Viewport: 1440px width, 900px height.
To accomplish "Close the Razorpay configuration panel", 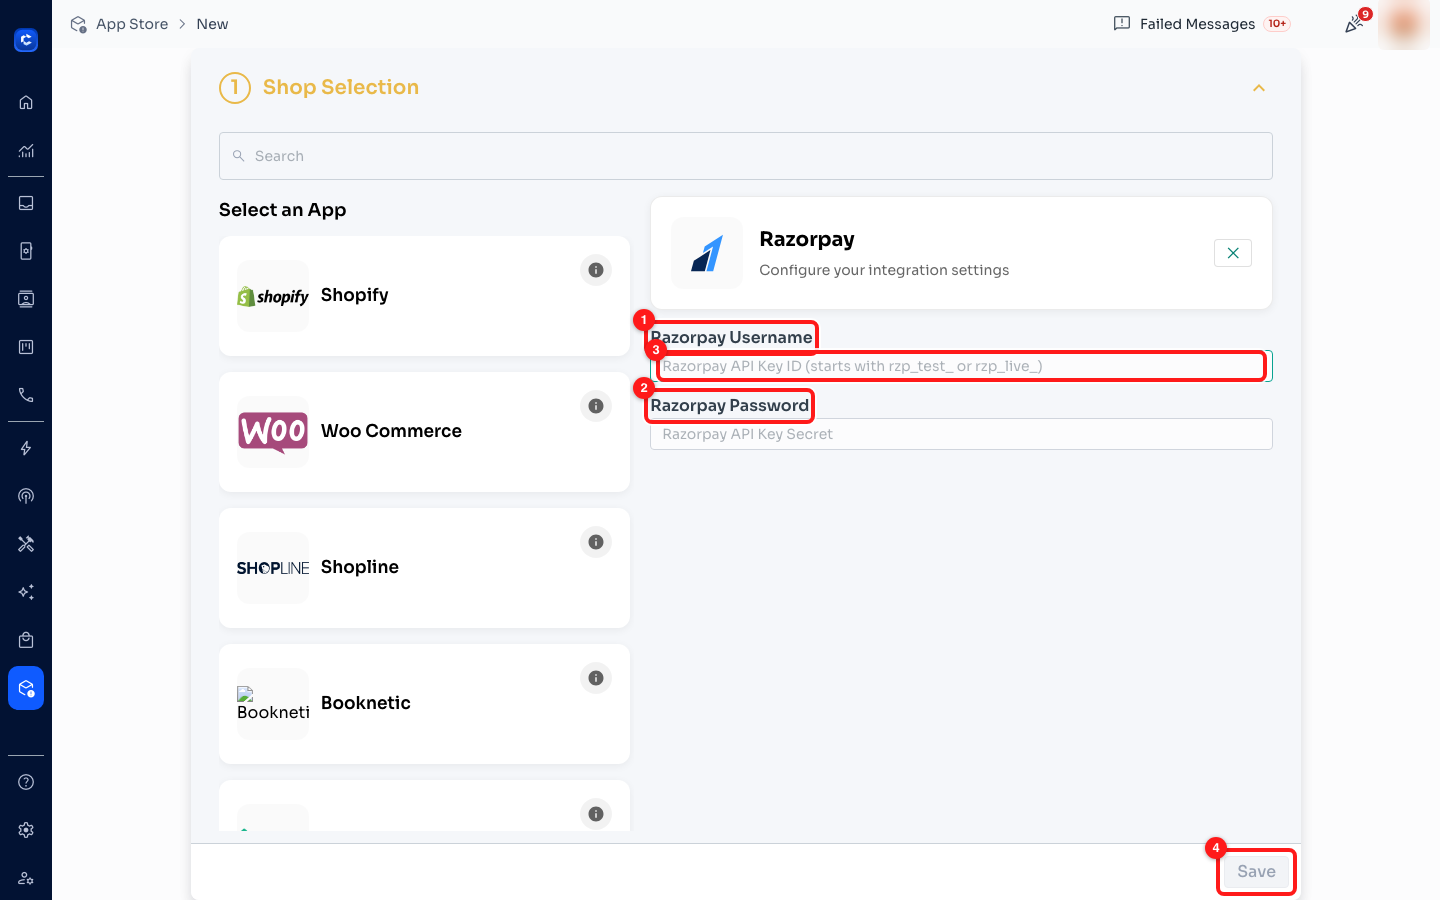I will [x=1233, y=253].
